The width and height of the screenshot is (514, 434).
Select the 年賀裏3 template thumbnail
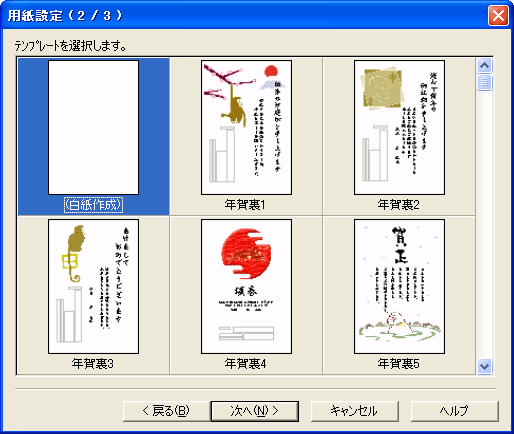[x=93, y=286]
